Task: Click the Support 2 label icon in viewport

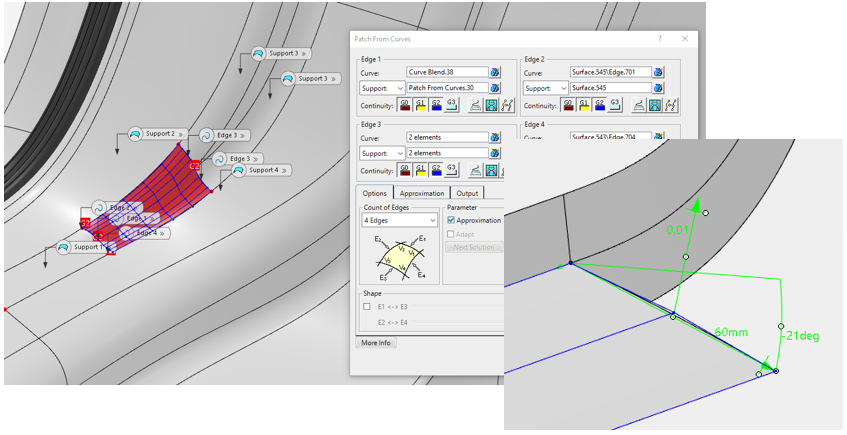Action: pyautogui.click(x=136, y=134)
